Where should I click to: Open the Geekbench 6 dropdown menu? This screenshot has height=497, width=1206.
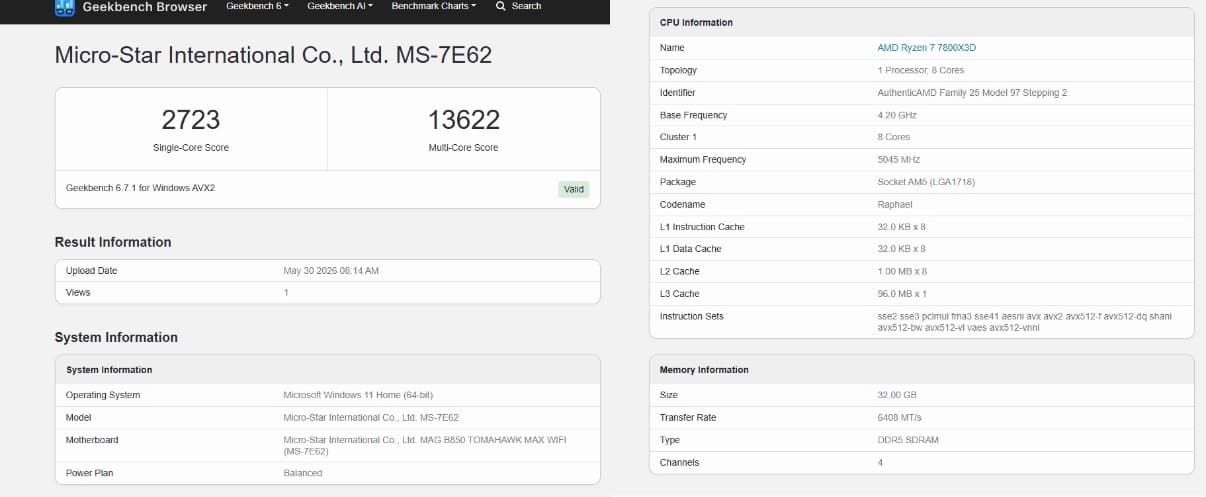[257, 6]
